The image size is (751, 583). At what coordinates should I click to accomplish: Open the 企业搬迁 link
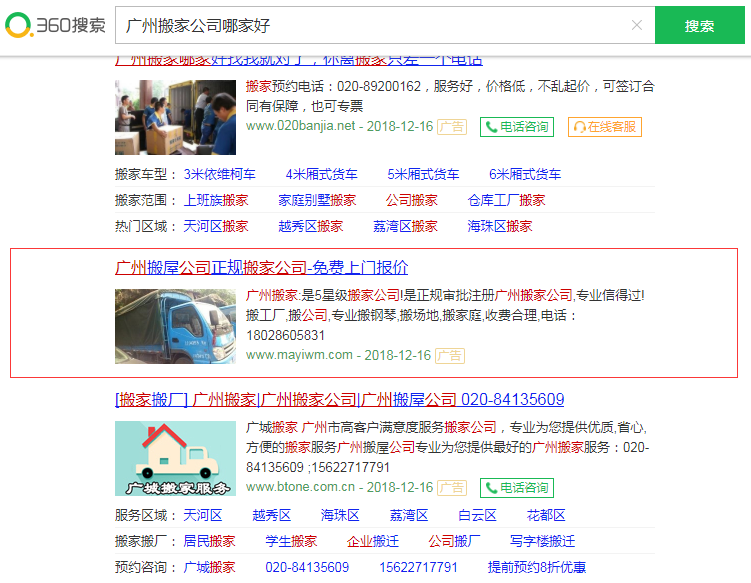tap(373, 541)
